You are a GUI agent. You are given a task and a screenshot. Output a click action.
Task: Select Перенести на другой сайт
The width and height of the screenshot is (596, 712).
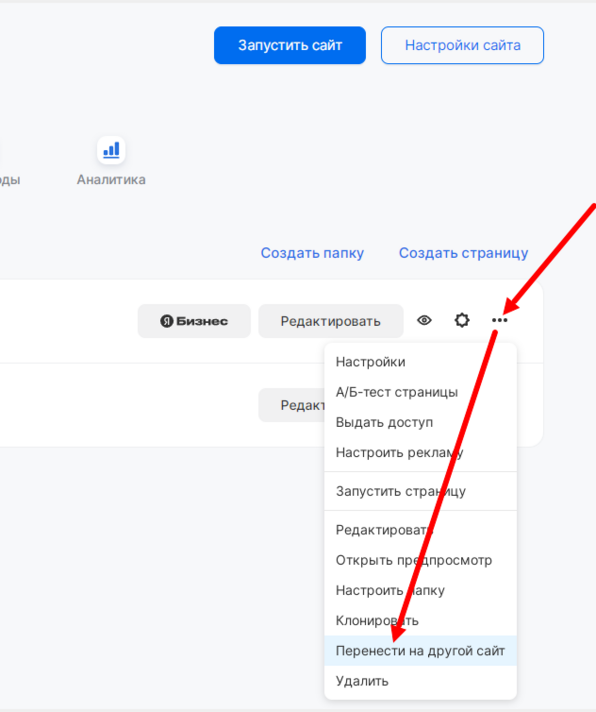coord(420,651)
